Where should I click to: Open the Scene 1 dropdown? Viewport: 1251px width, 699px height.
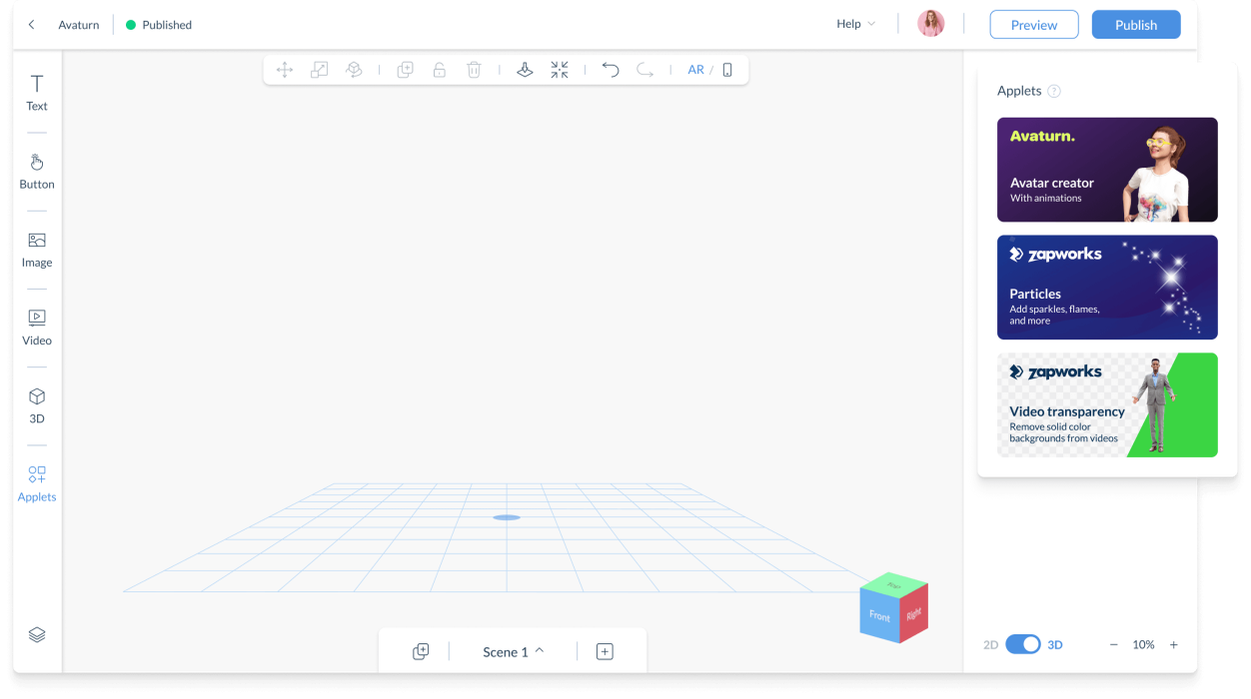click(x=512, y=651)
